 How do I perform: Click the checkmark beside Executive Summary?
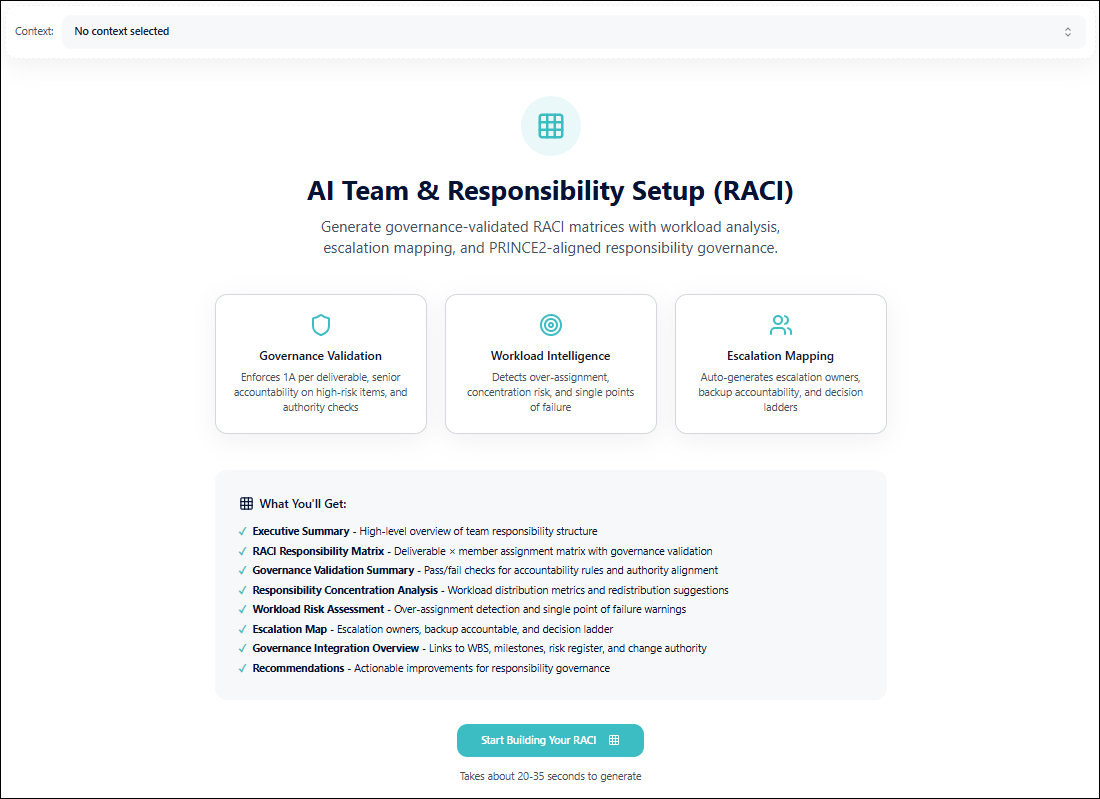click(x=241, y=531)
